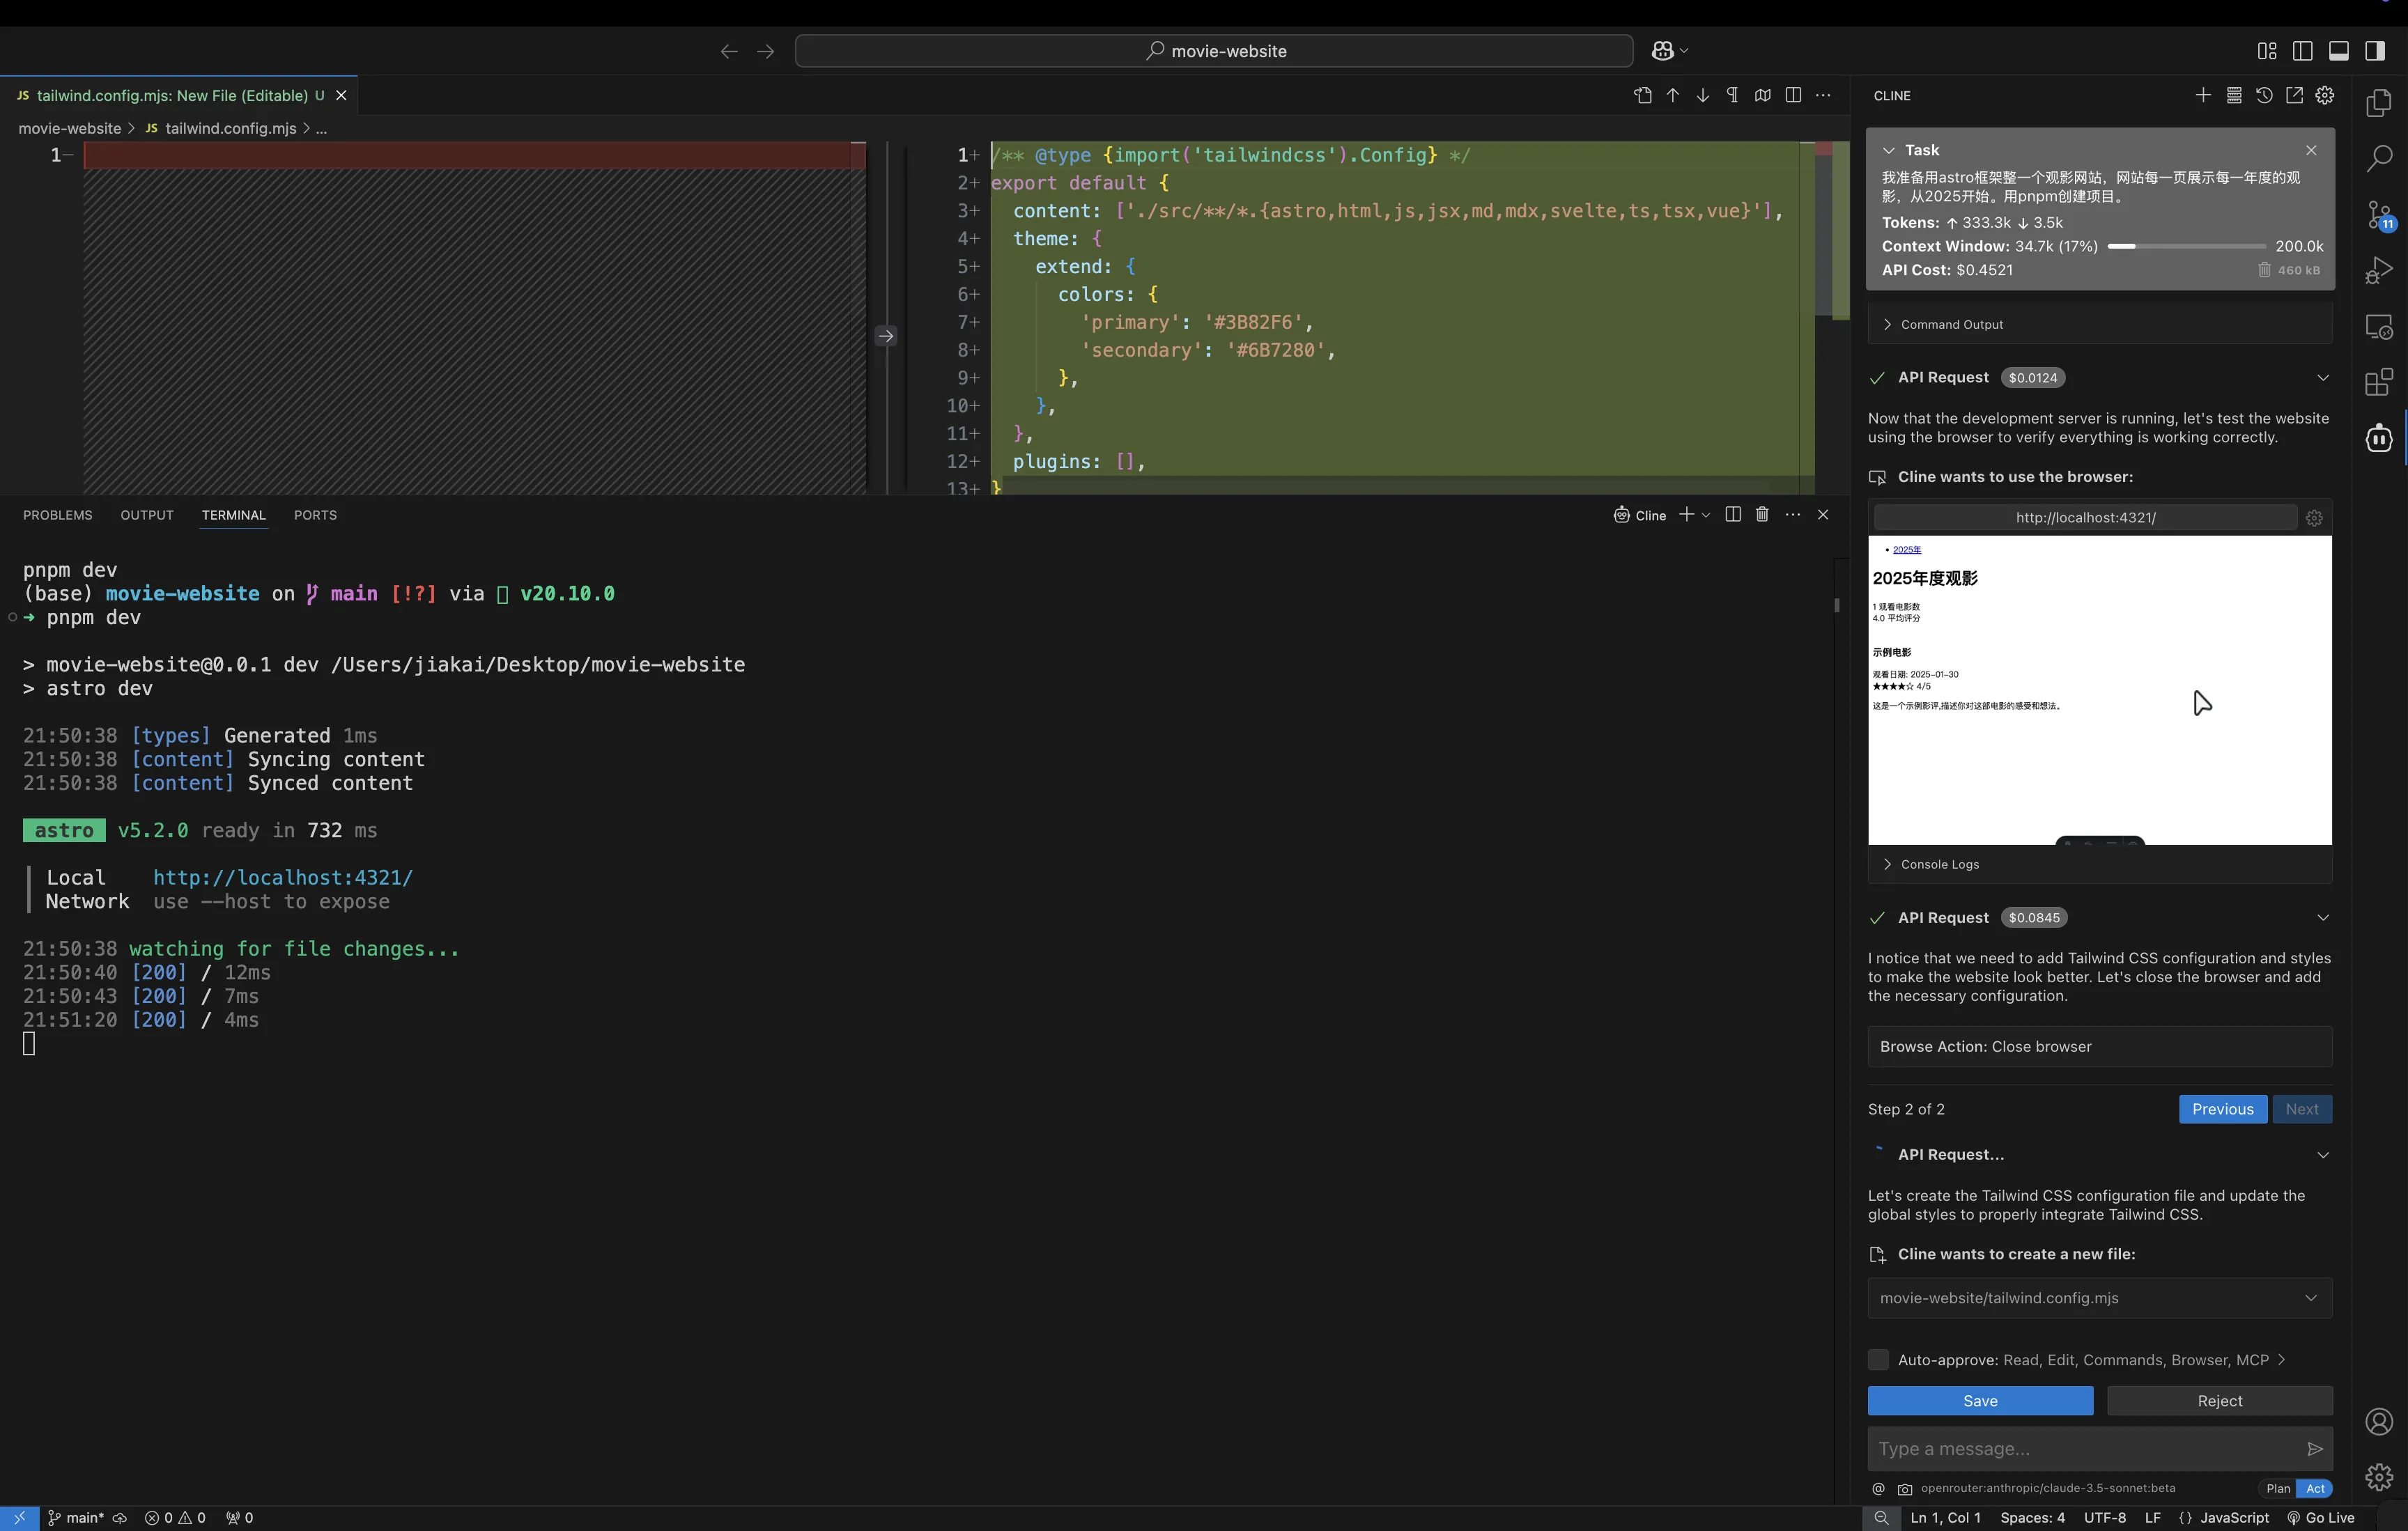
Task: Expand the Console Logs section
Action: tap(1887, 864)
